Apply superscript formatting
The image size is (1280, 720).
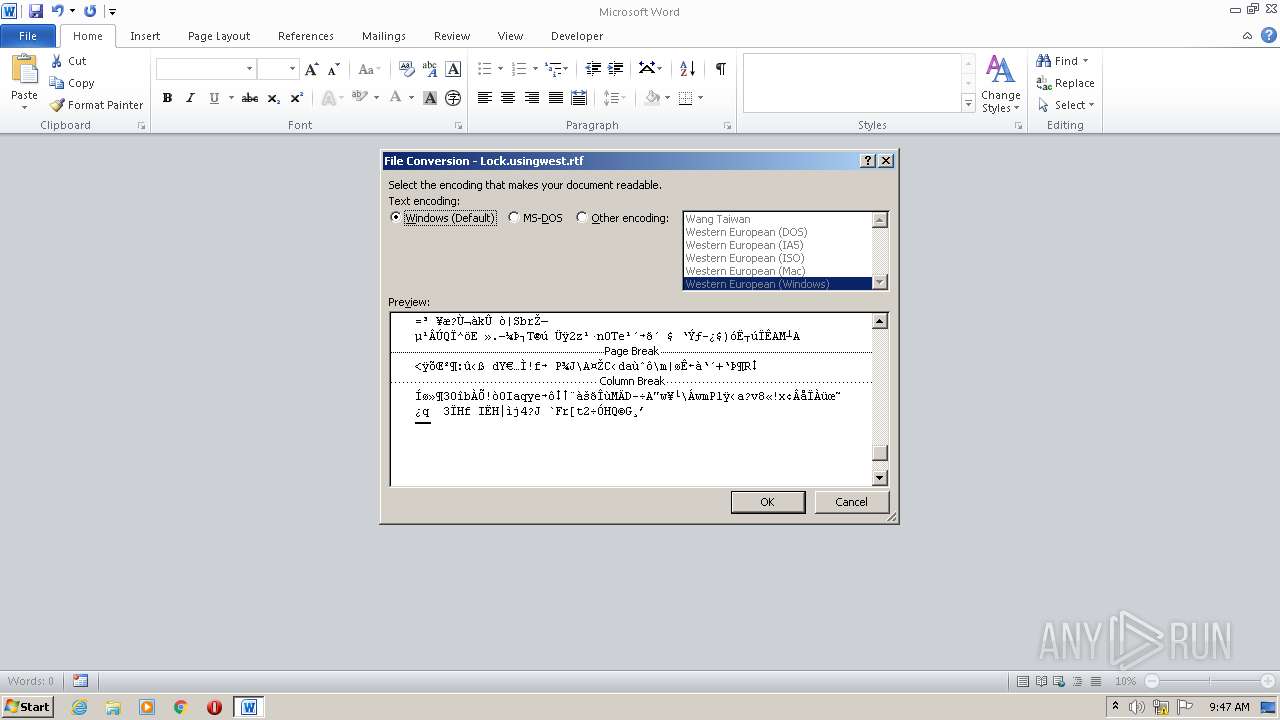297,98
